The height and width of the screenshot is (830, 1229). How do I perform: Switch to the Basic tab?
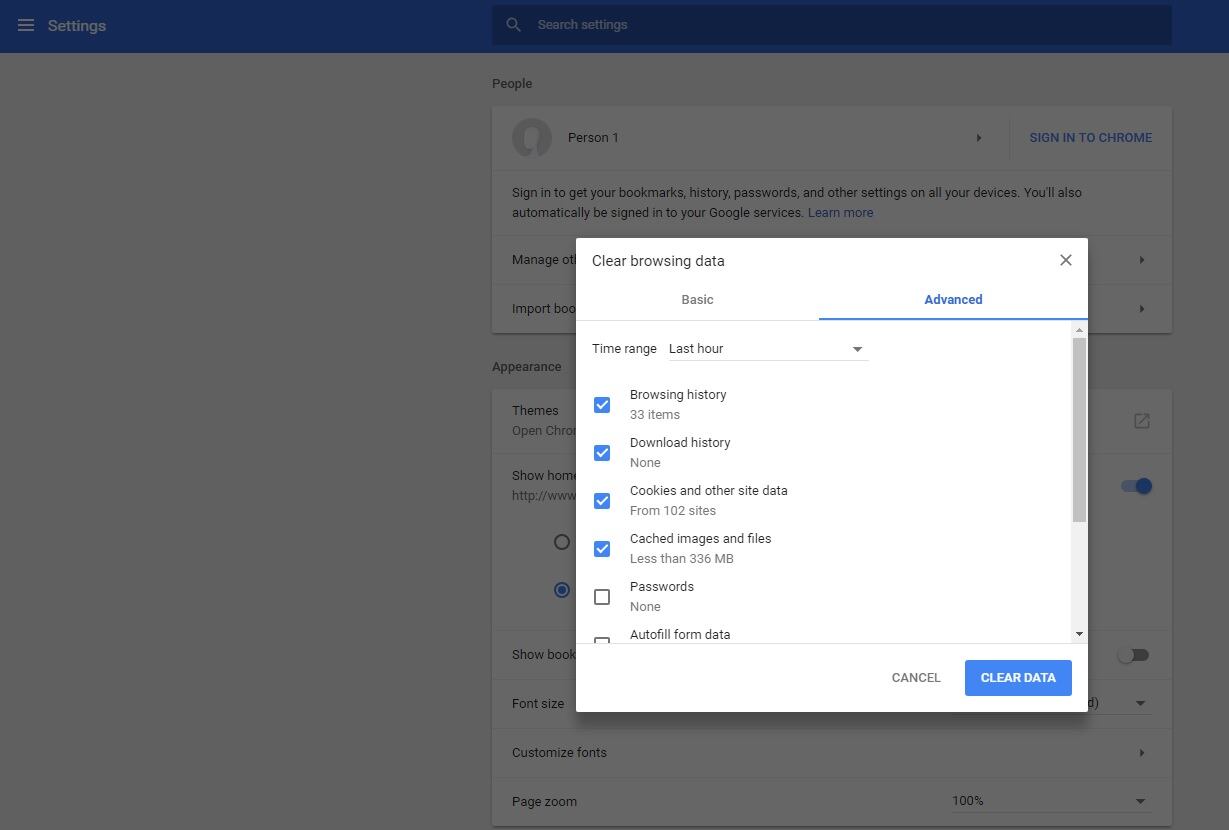click(697, 300)
